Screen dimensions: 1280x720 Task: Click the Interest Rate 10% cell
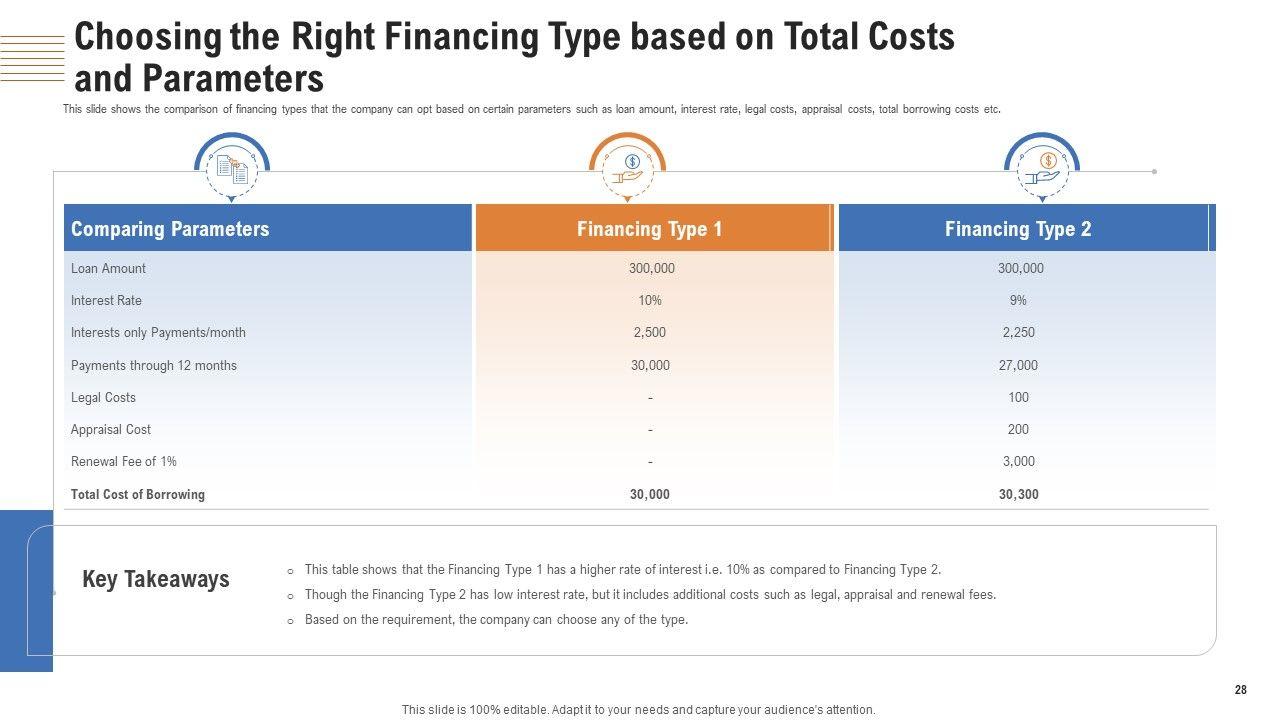coord(650,300)
